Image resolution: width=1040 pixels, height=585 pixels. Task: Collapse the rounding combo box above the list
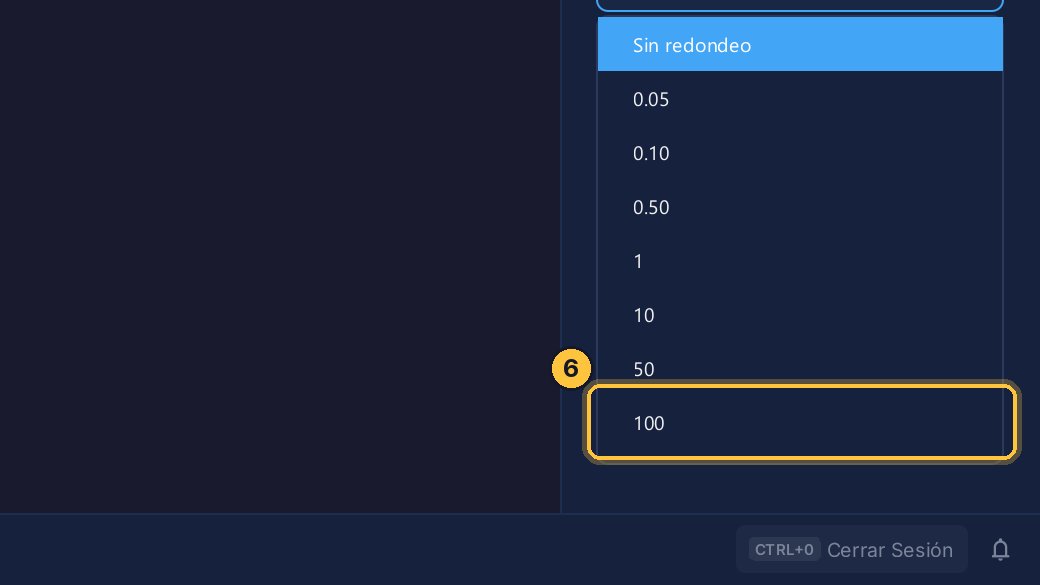[800, 5]
